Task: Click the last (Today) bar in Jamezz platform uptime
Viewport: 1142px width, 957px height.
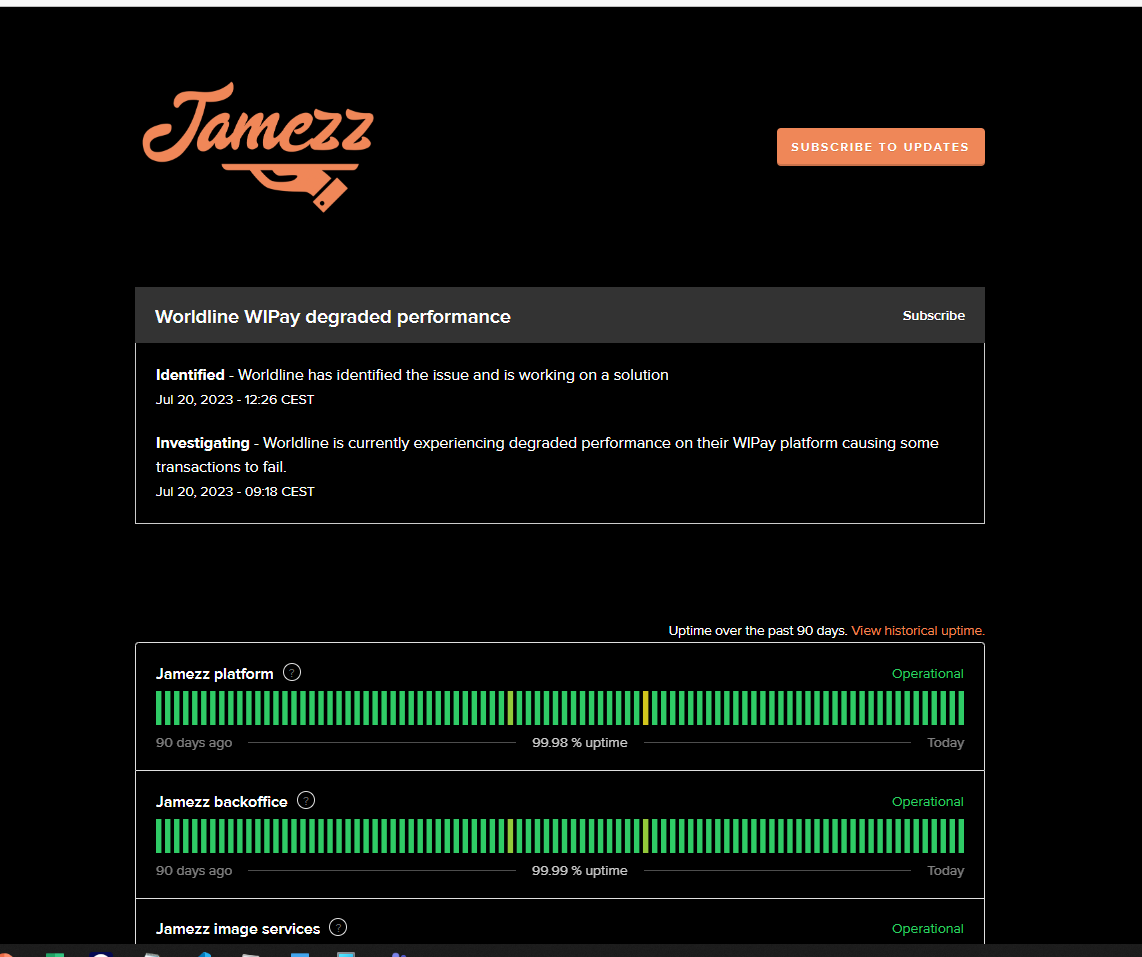Action: pyautogui.click(x=961, y=708)
